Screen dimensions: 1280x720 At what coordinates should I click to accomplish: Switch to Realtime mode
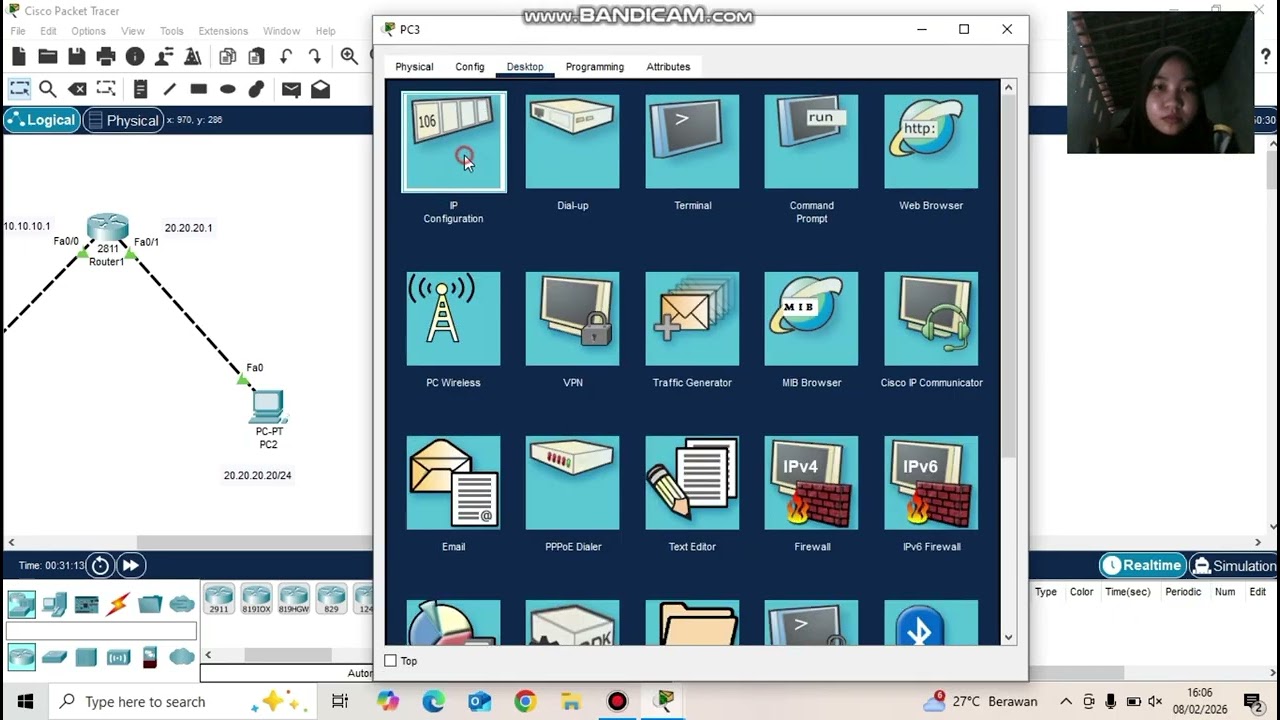pos(1142,565)
